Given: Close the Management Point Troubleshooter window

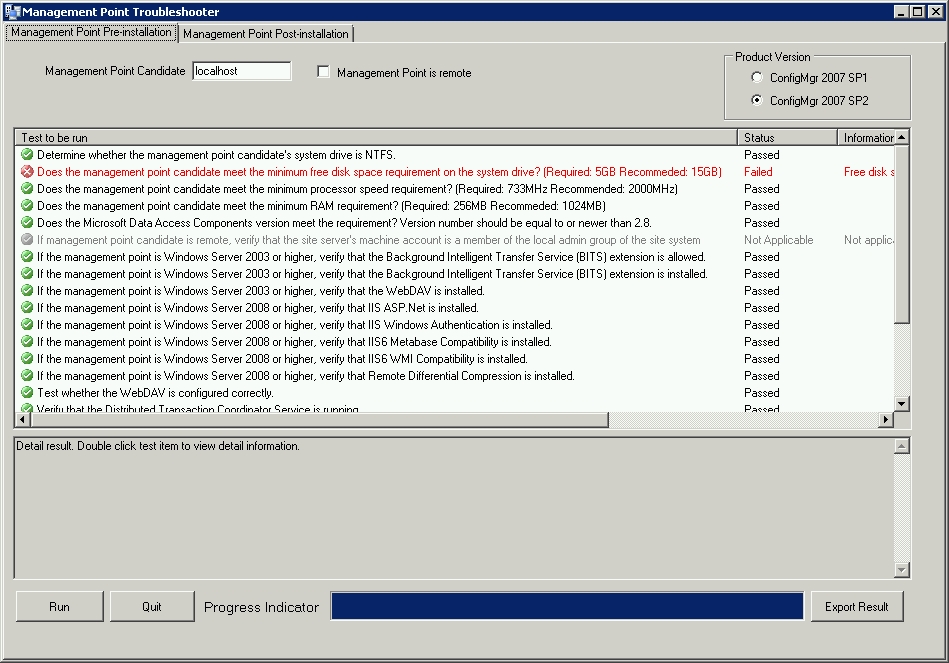Looking at the screenshot, I should coord(936,12).
